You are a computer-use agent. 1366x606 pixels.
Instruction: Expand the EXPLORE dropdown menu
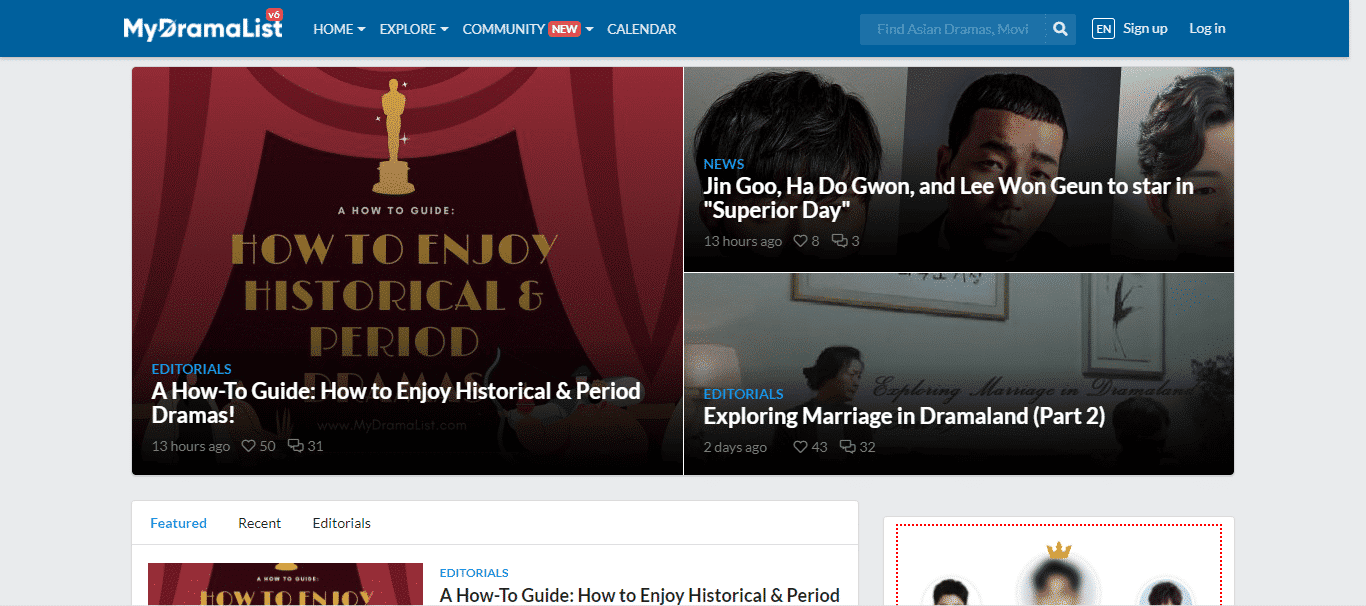(x=414, y=29)
